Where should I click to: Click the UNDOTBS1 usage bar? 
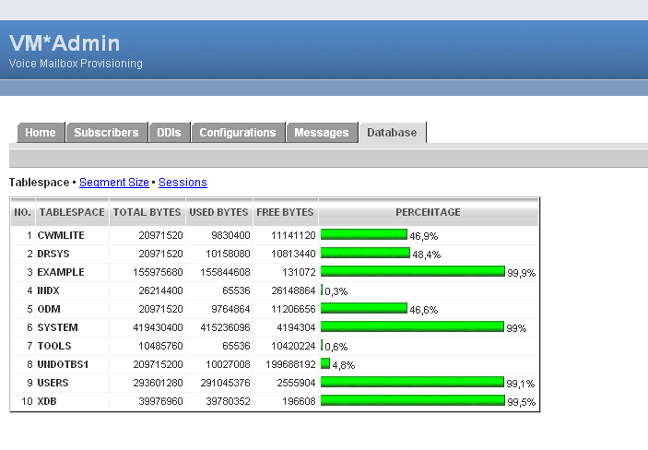[x=325, y=364]
